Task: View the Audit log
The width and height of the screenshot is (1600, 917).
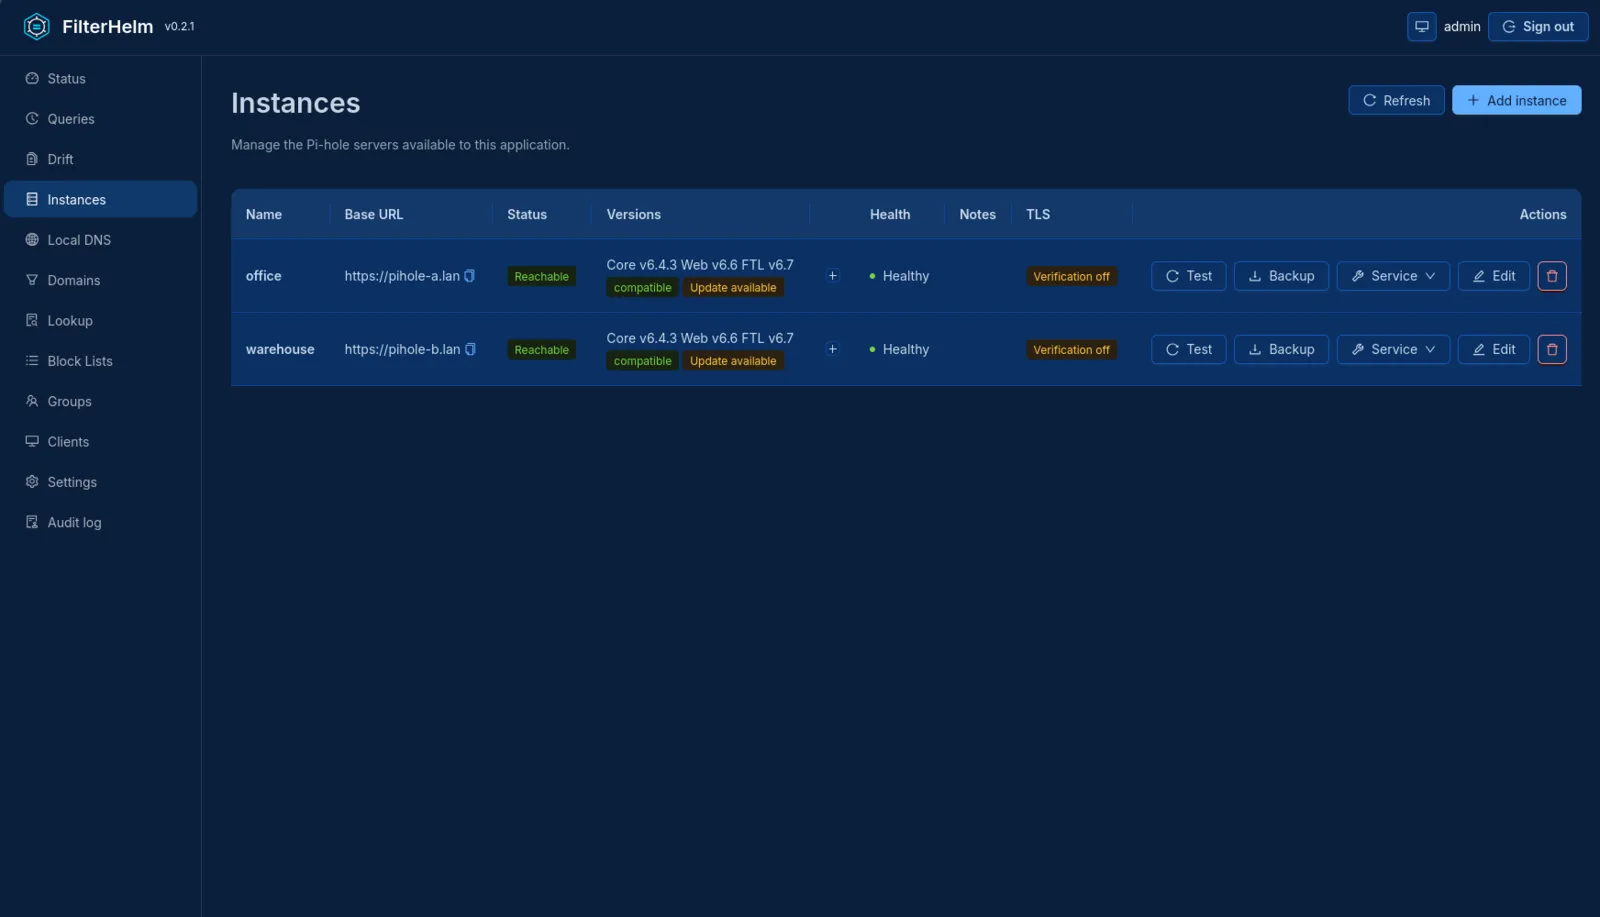Action: [100, 522]
